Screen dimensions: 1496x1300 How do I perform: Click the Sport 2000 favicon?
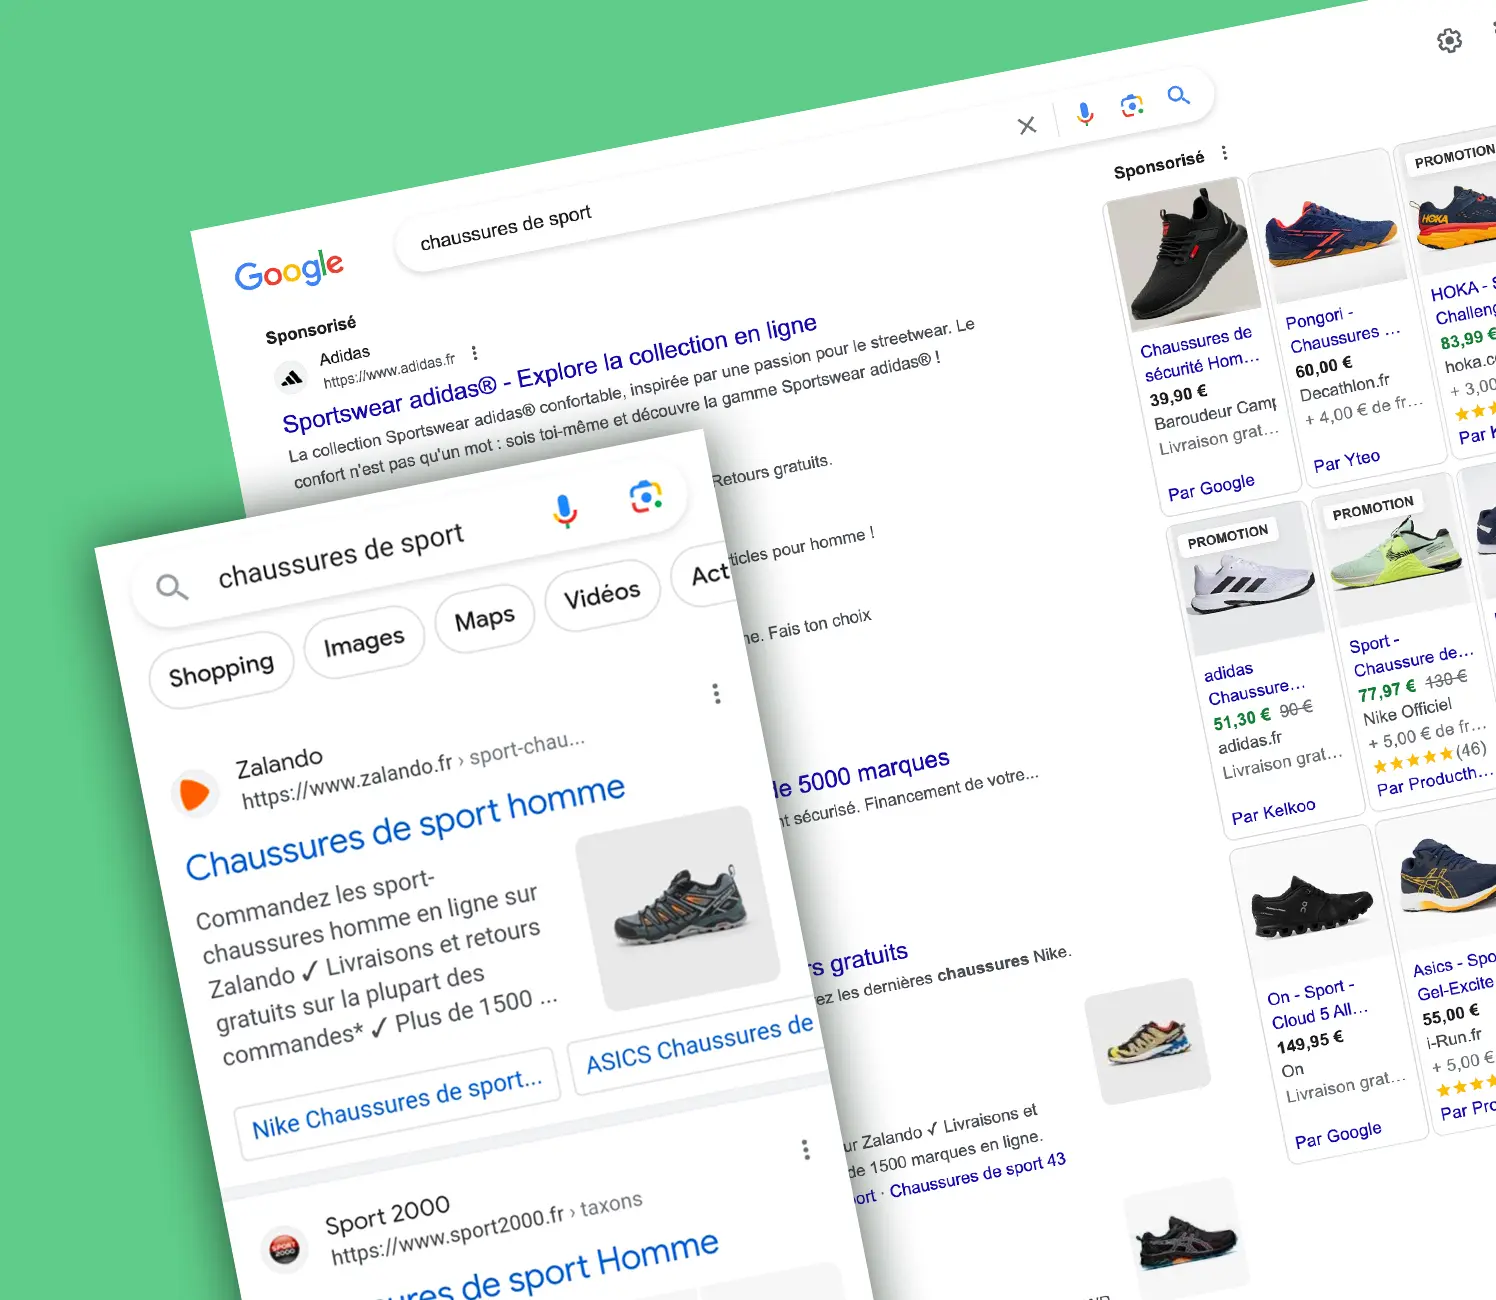click(x=285, y=1249)
